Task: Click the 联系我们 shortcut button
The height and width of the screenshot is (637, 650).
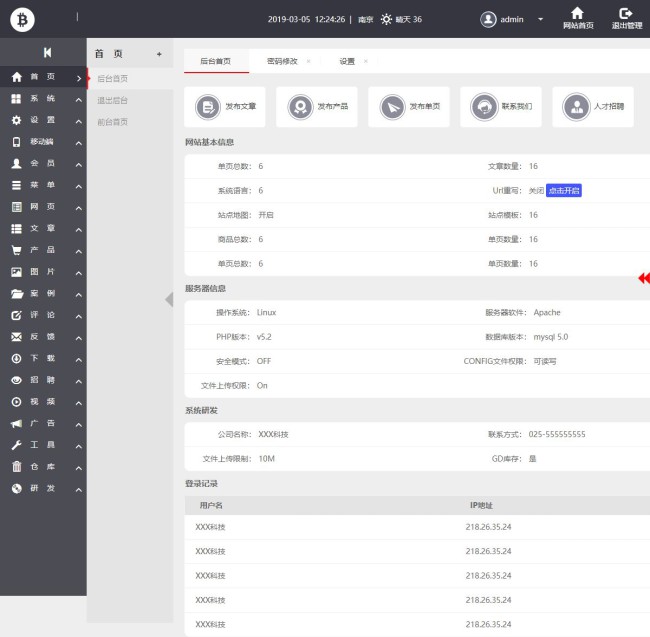Action: 501,107
